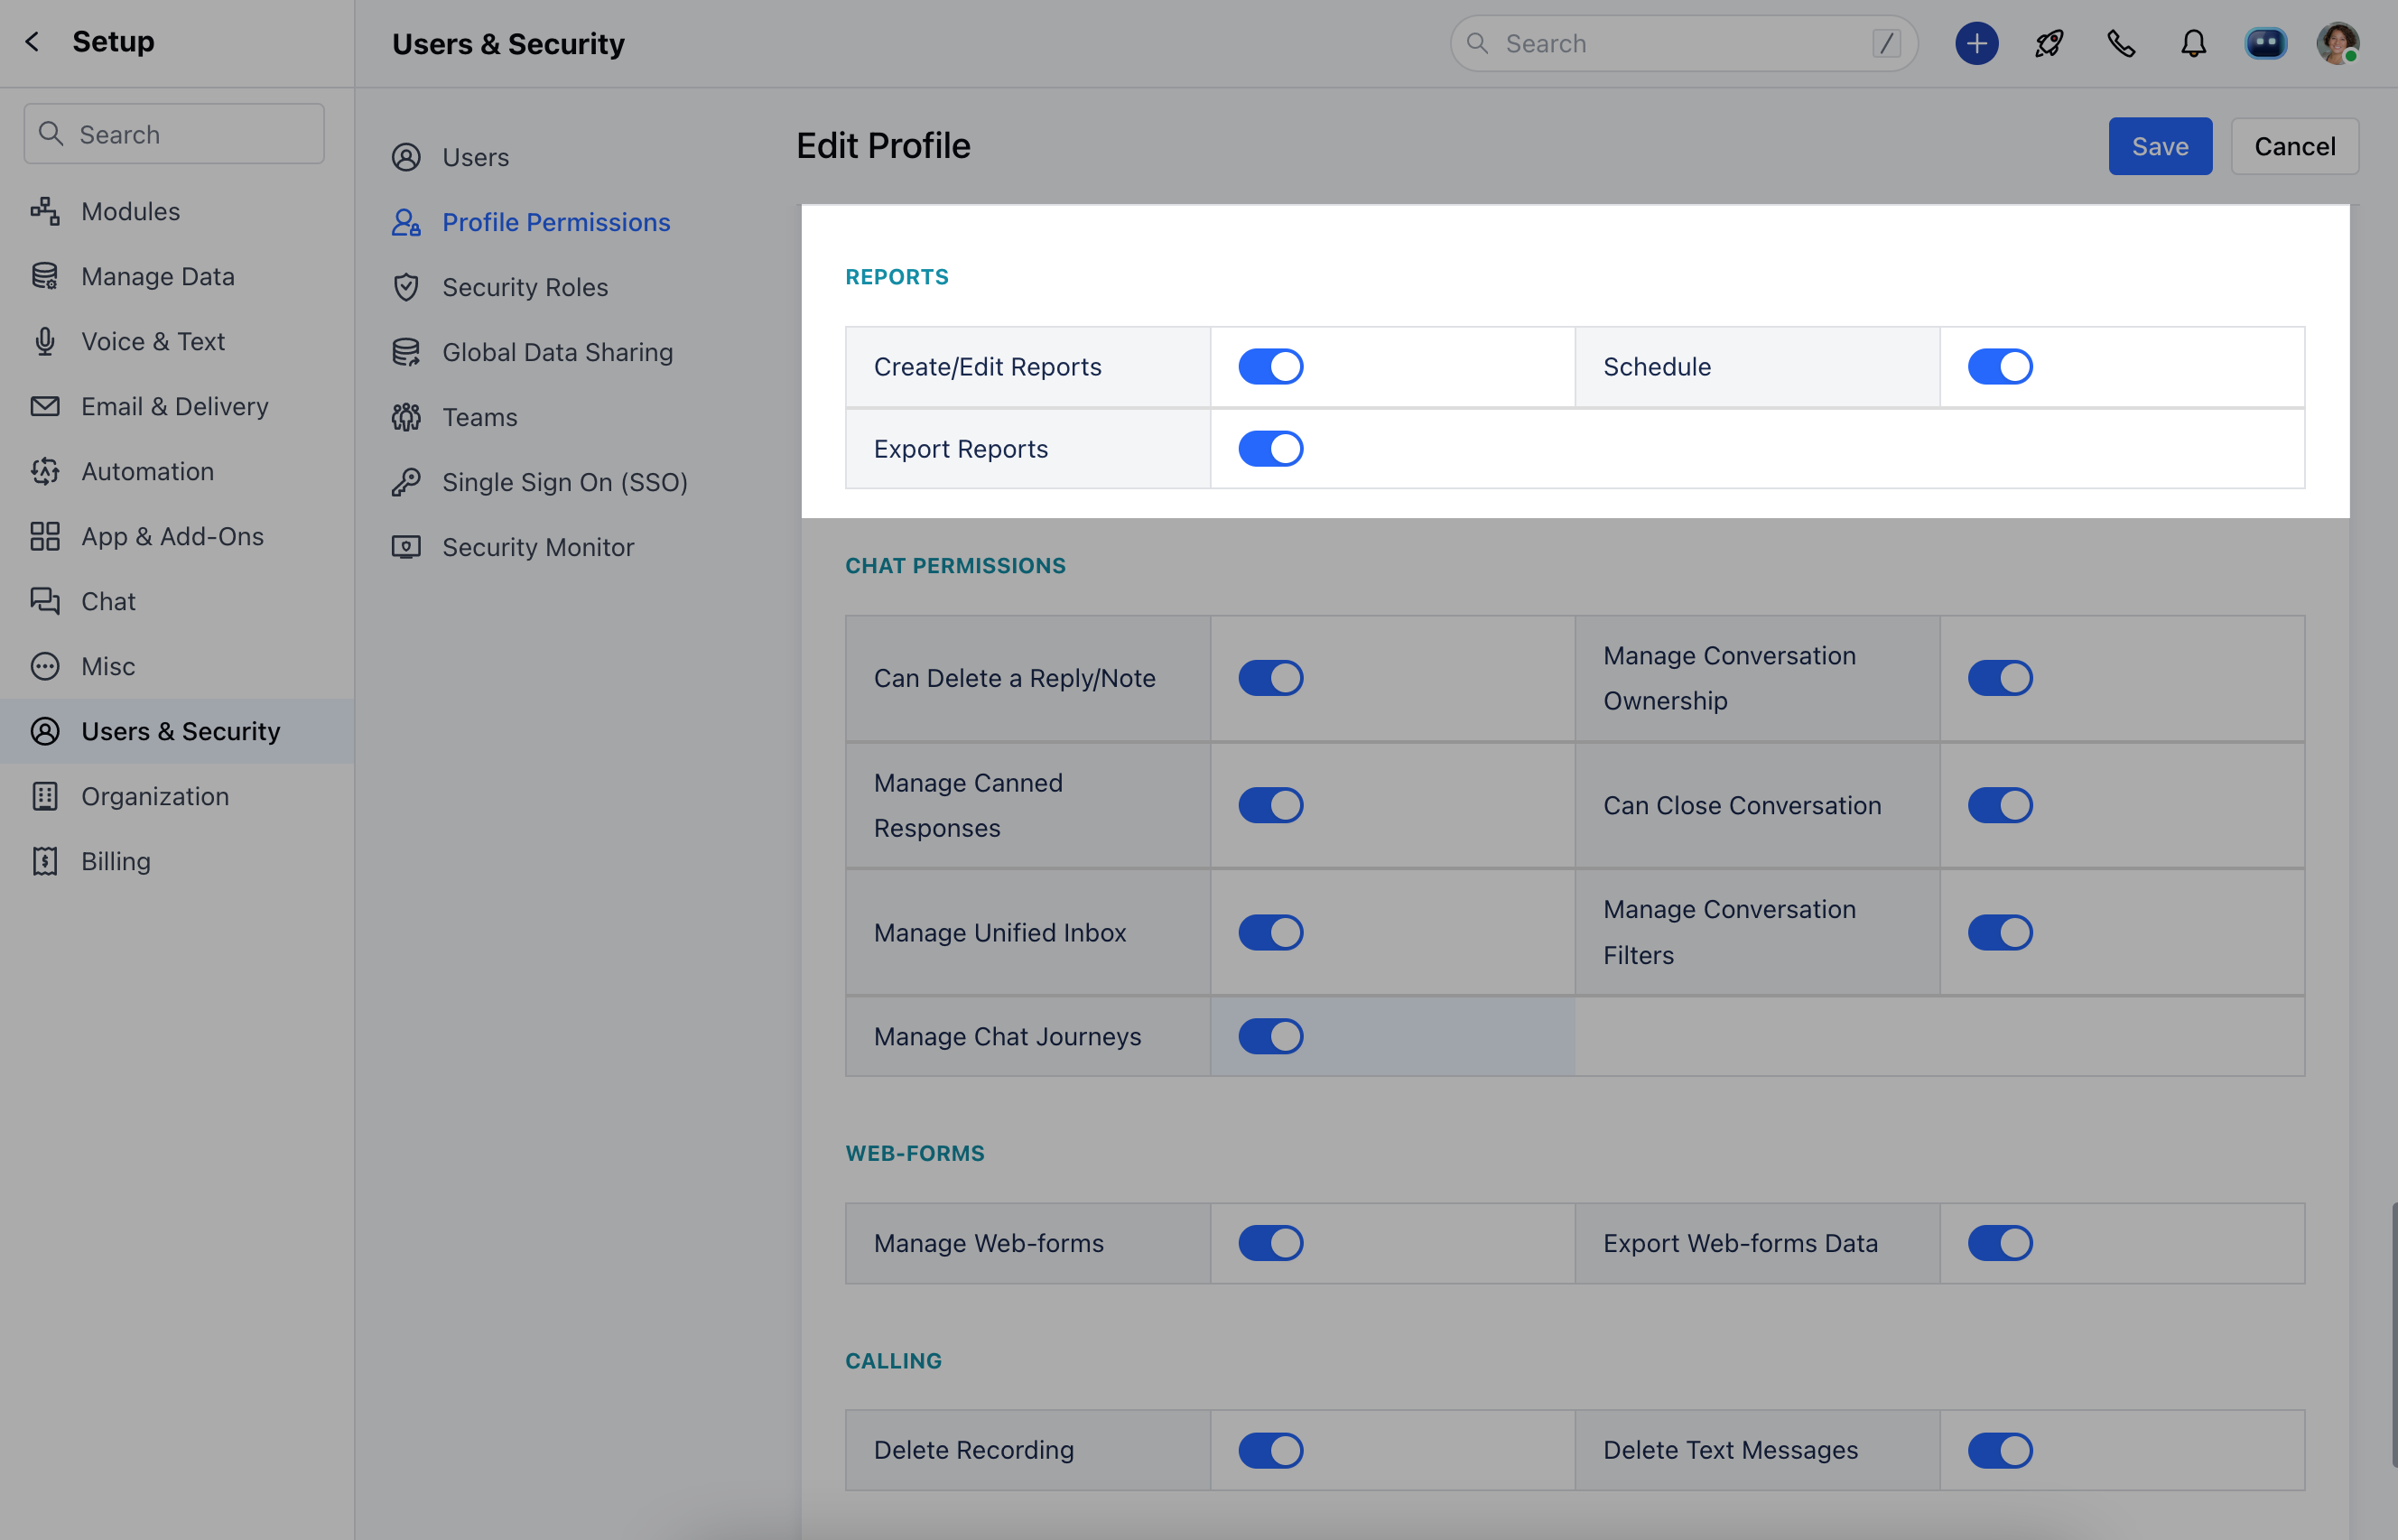The image size is (2398, 1540).
Task: Open the phone dialer icon
Action: click(x=2121, y=43)
